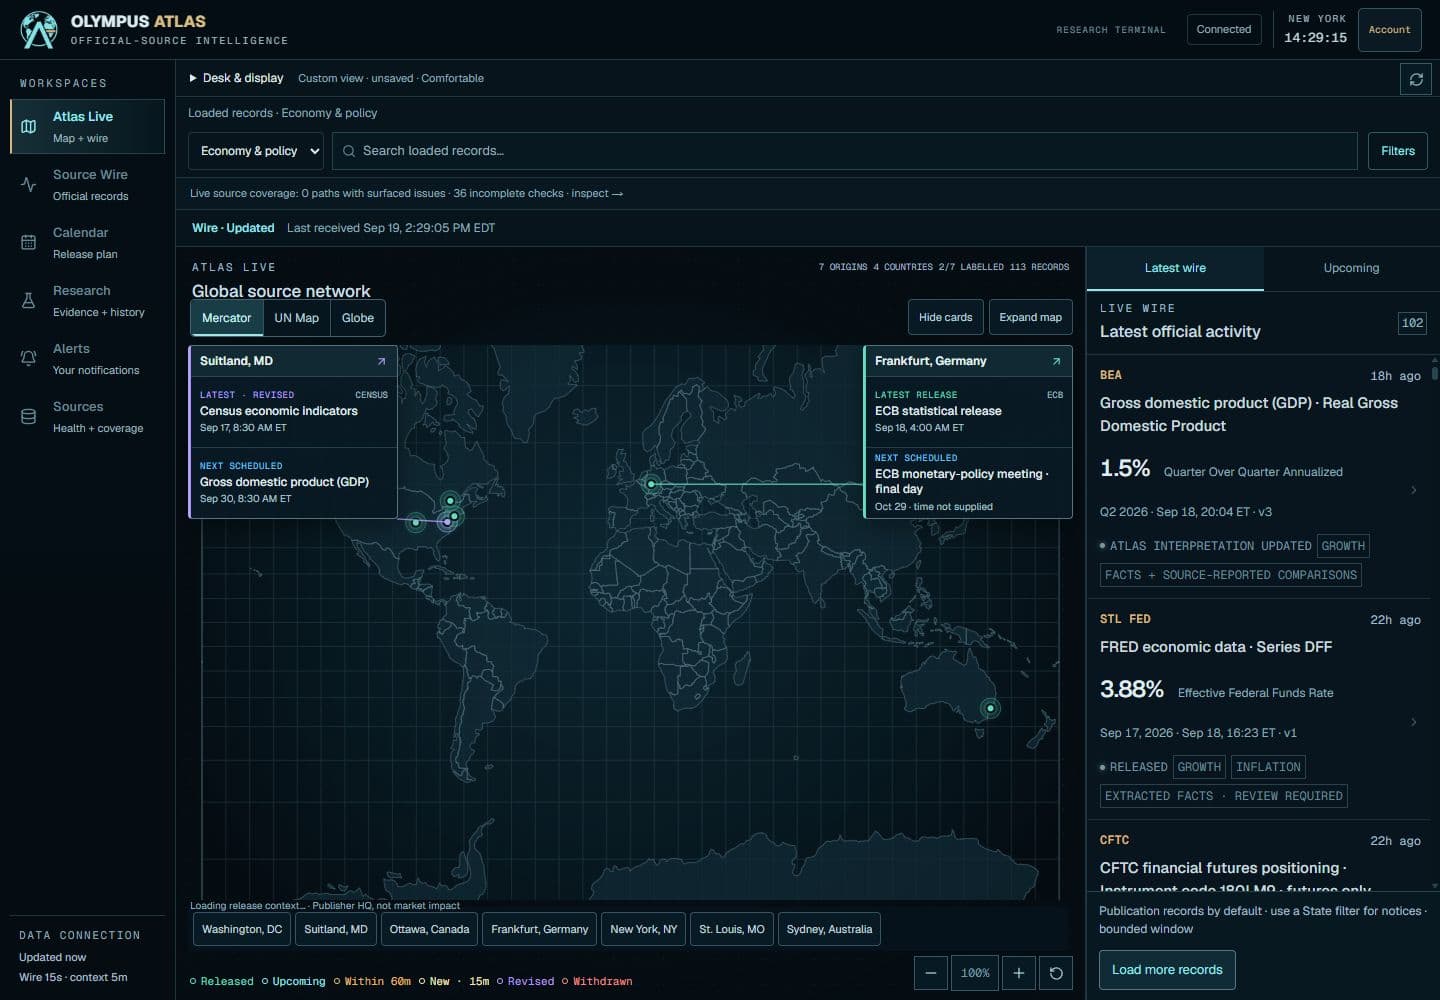Click the Sources database icon
The image size is (1440, 1000).
point(29,417)
